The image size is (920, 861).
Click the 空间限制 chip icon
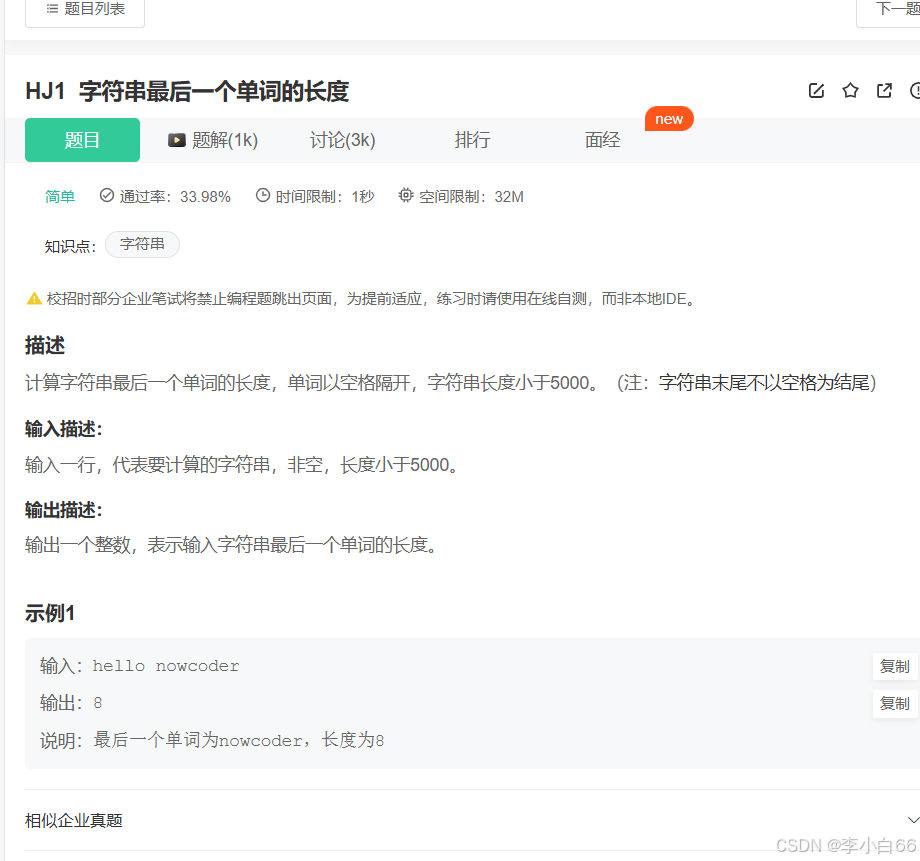tap(405, 195)
